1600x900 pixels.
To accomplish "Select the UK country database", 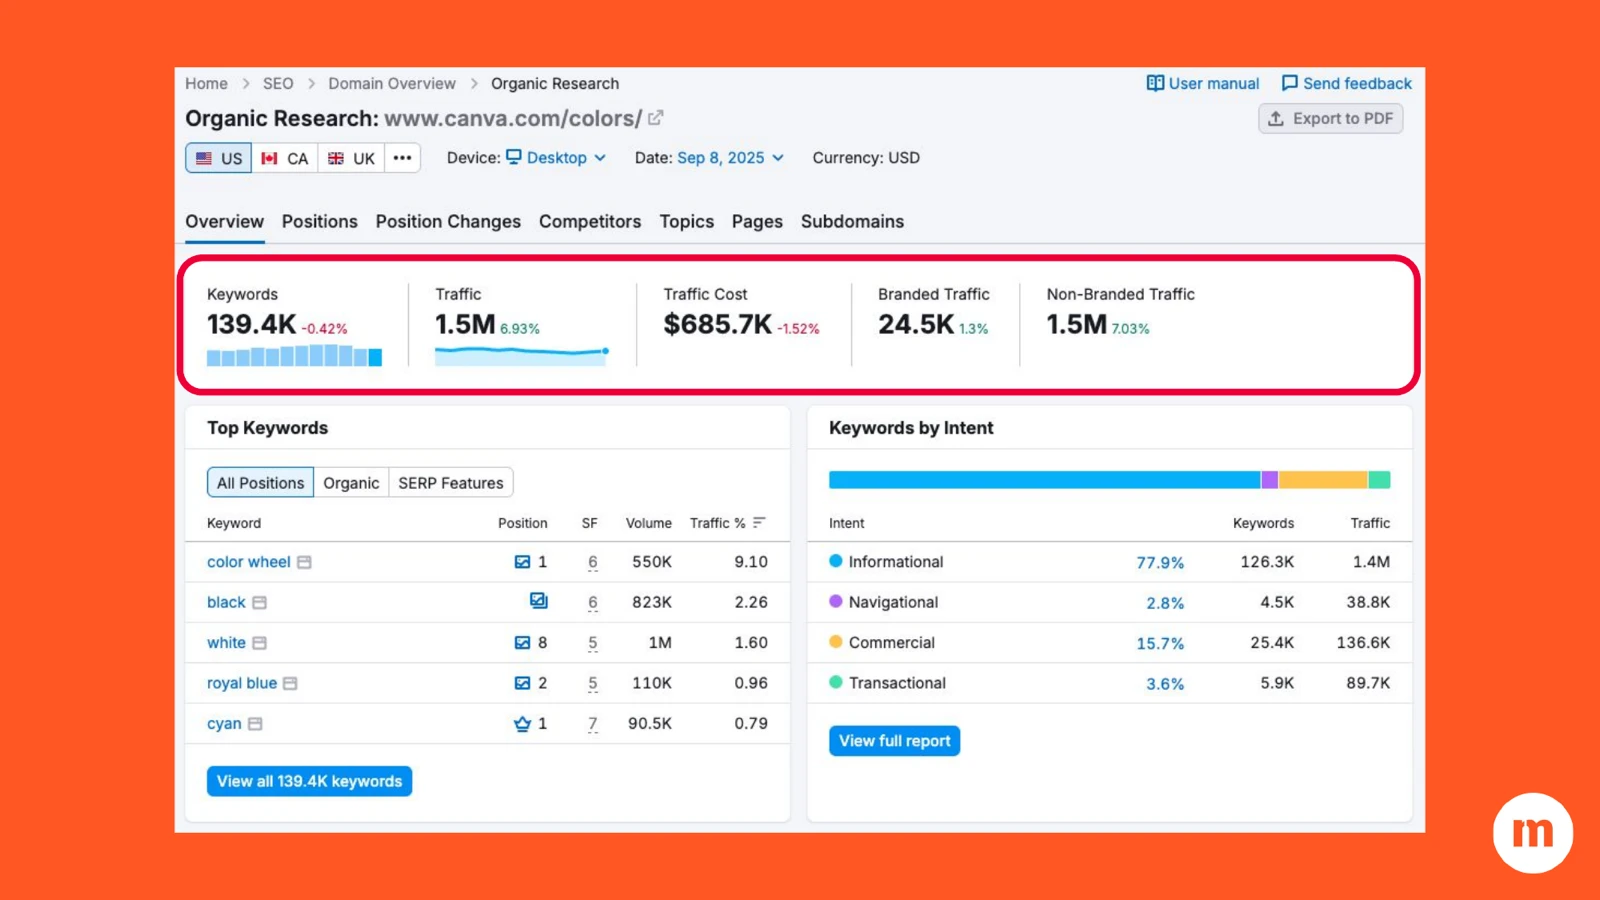I will [351, 158].
